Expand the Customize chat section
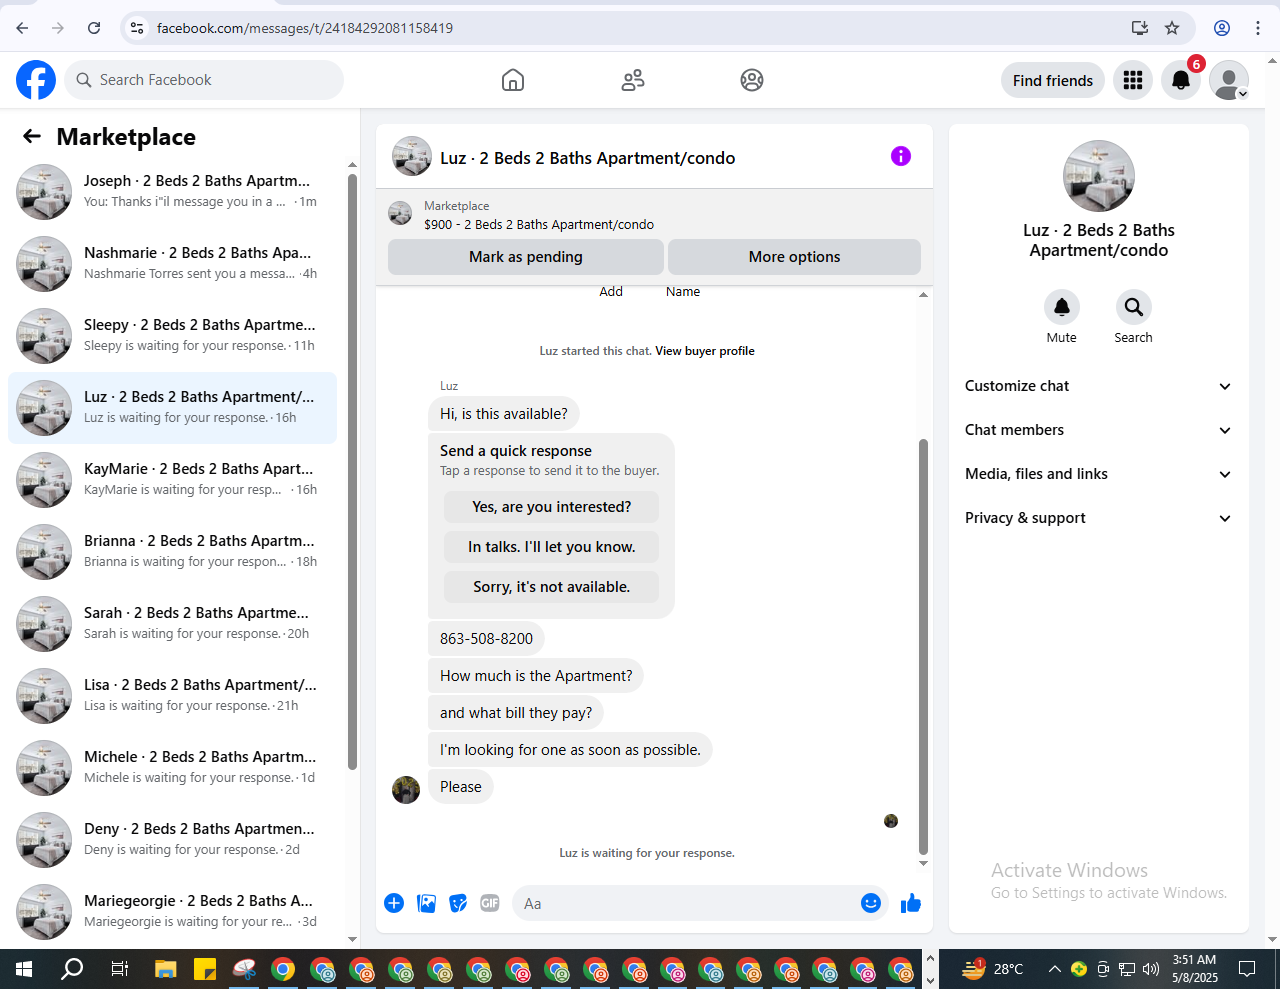Image resolution: width=1280 pixels, height=989 pixels. (x=1098, y=386)
